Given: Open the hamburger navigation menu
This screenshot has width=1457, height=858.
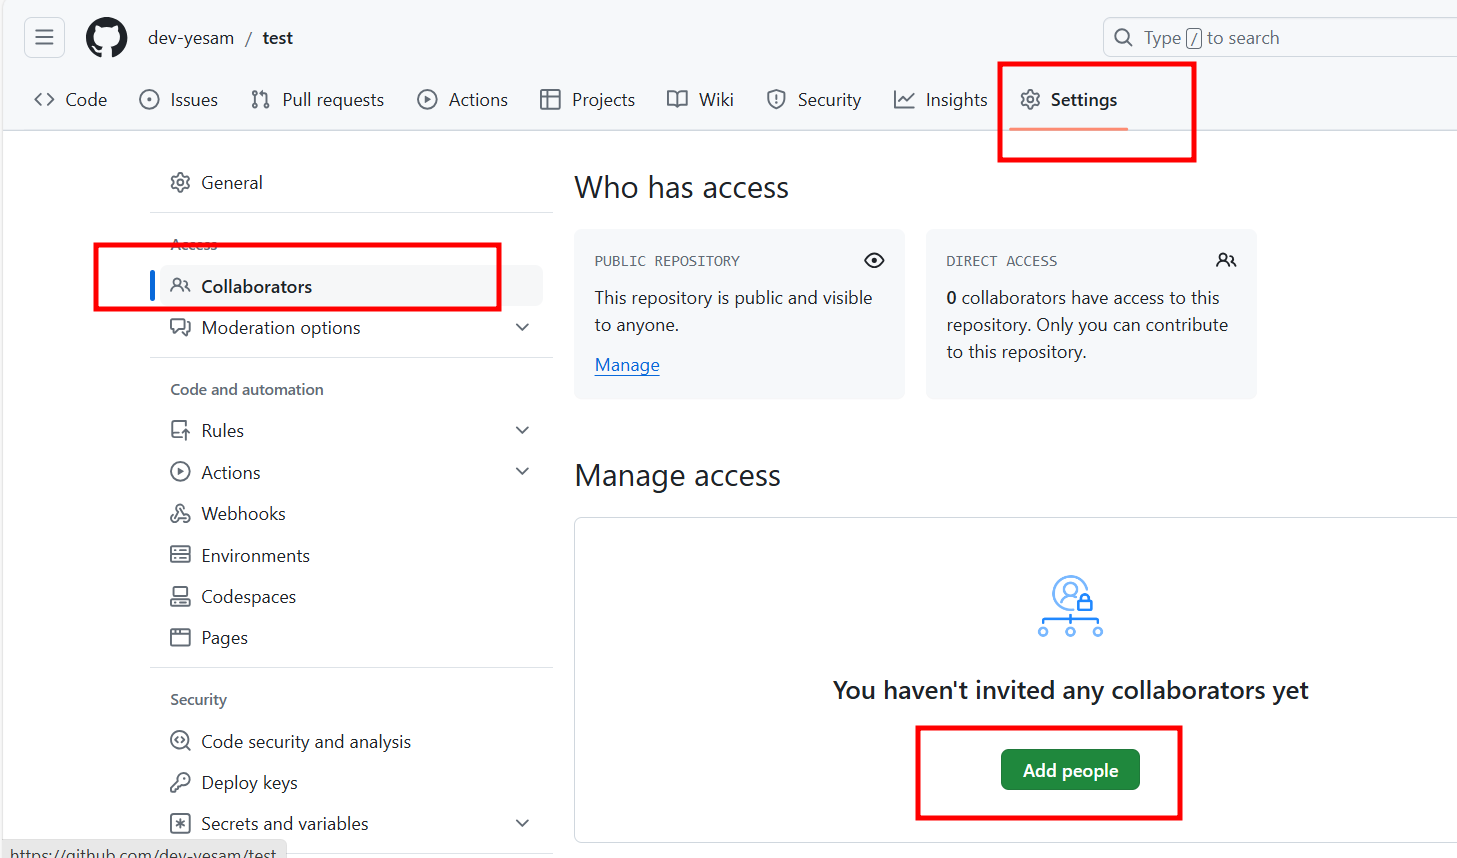Looking at the screenshot, I should point(44,38).
